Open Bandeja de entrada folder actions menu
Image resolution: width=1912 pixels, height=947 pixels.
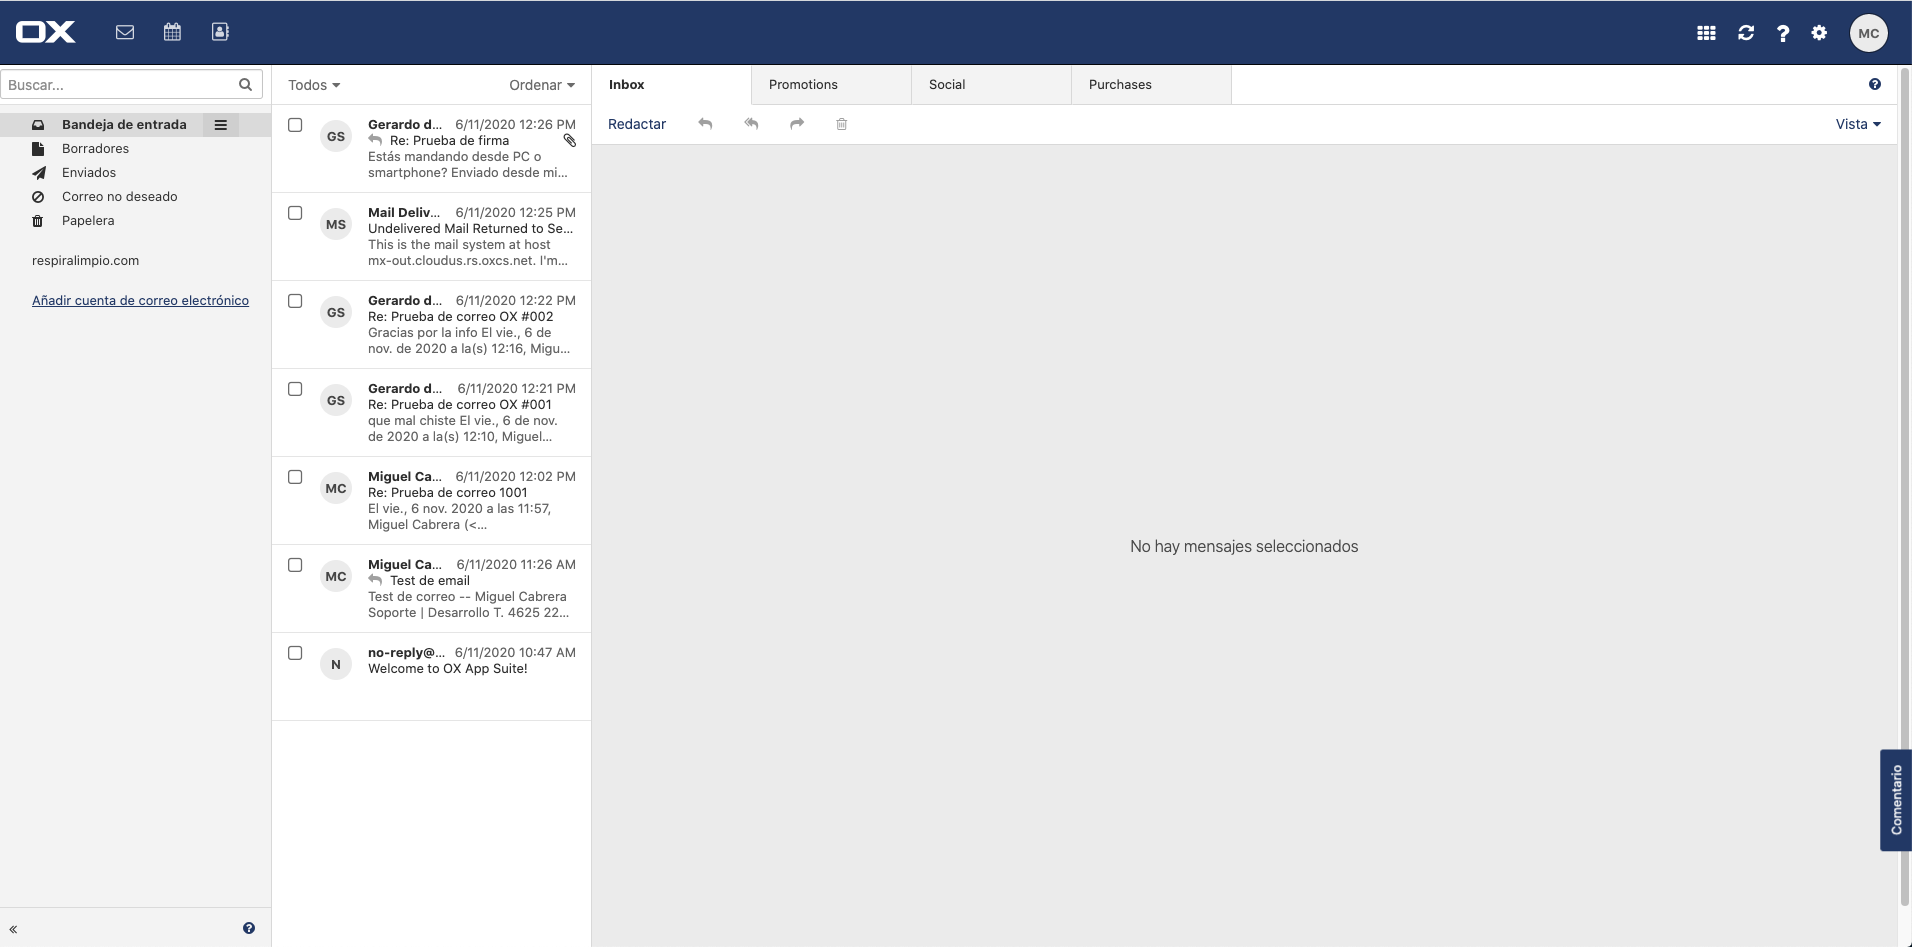tap(220, 125)
